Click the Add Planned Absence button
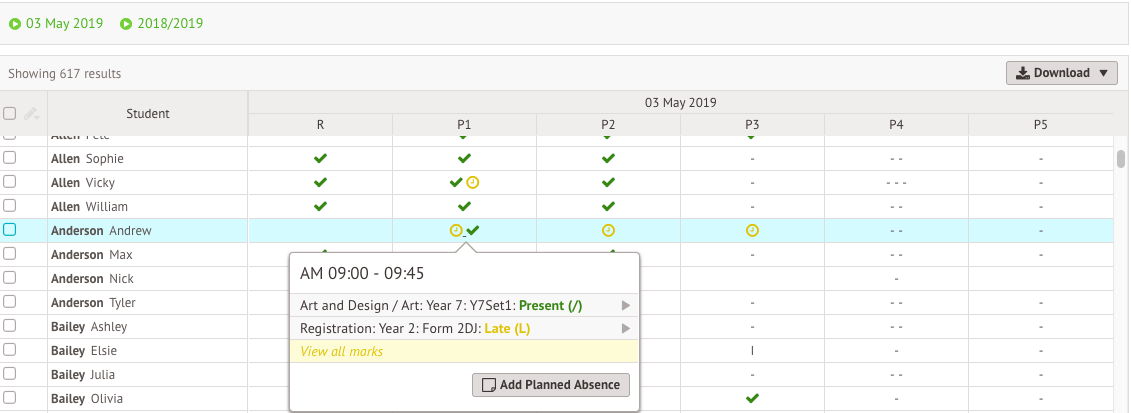This screenshot has height=413, width=1131. point(551,385)
